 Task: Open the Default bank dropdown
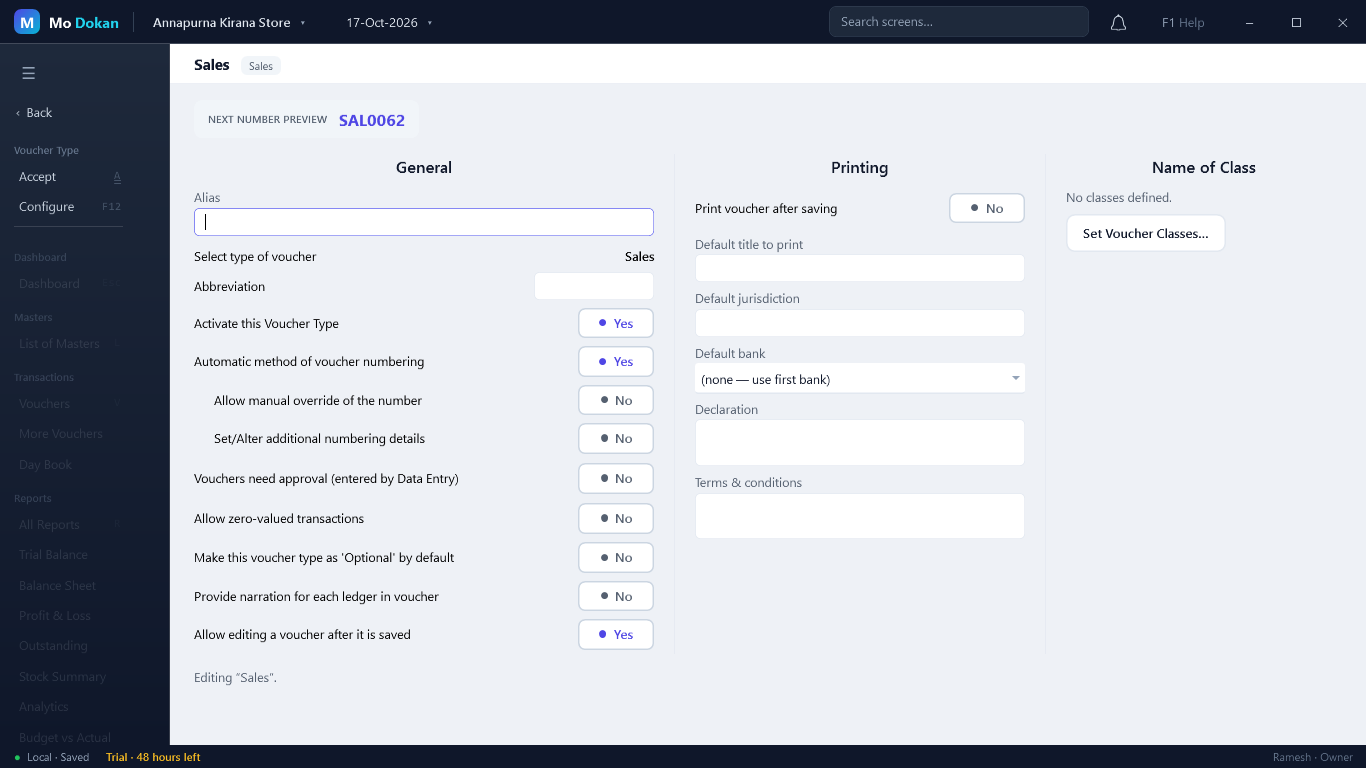tap(860, 379)
